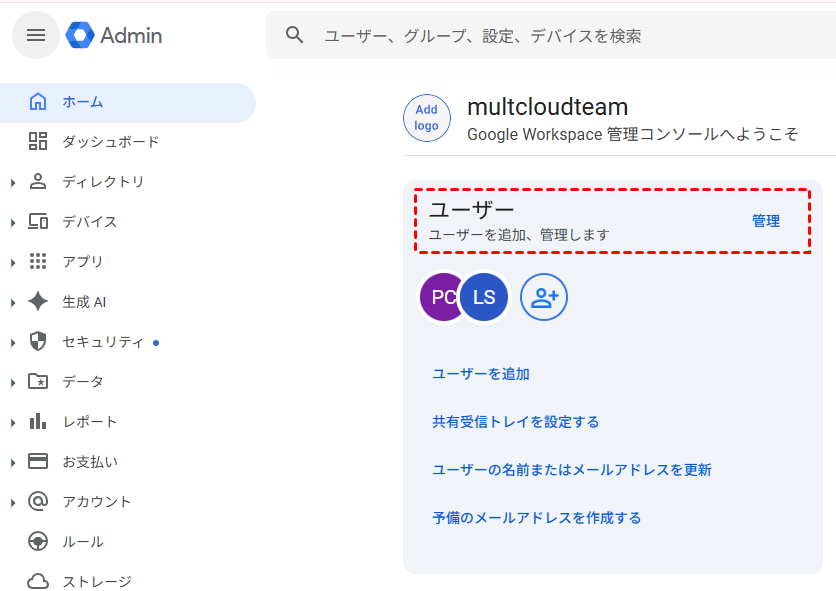Click the home icon in sidebar
The width and height of the screenshot is (836, 591).
pyautogui.click(x=38, y=101)
